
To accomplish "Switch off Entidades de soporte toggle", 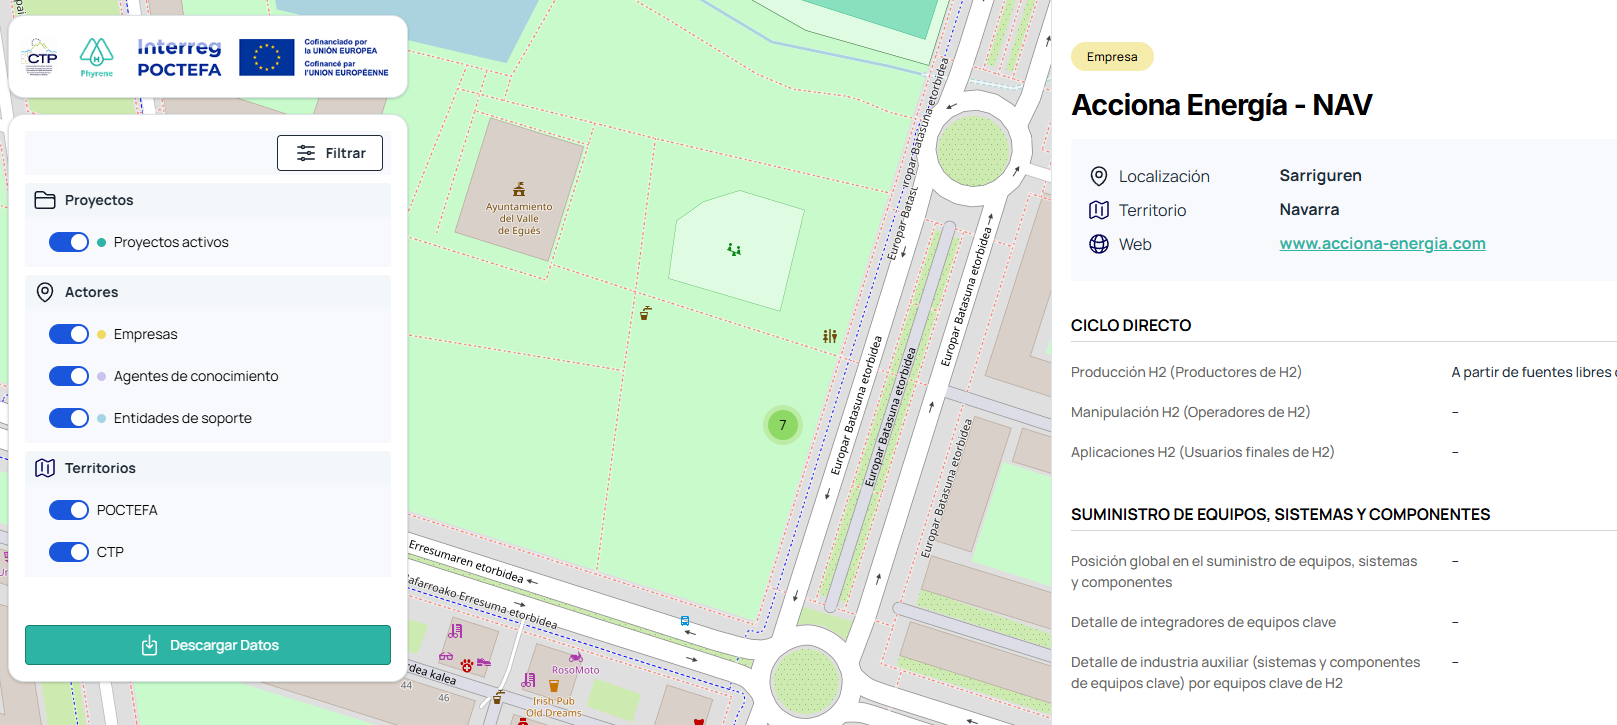I will point(69,418).
